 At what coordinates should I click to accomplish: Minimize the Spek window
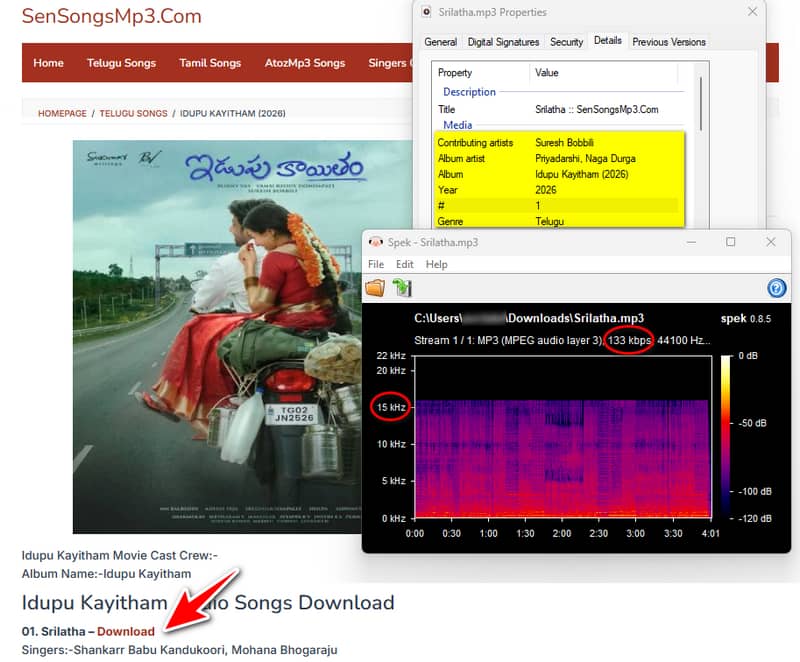[691, 242]
